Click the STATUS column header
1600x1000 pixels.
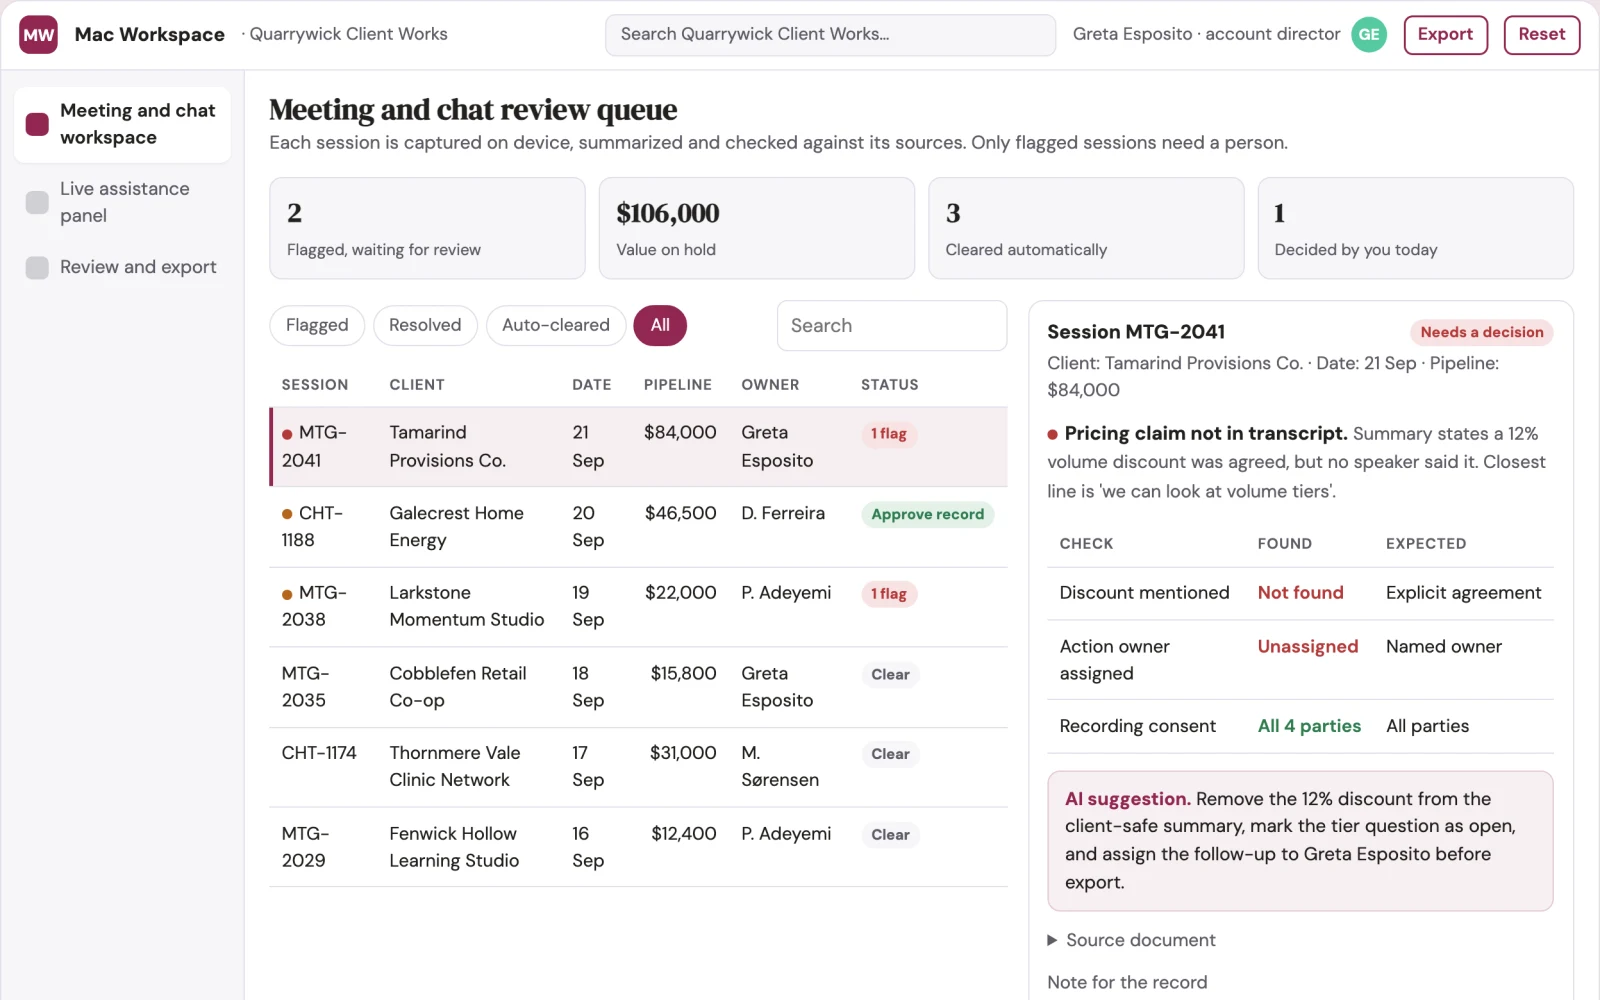[890, 385]
